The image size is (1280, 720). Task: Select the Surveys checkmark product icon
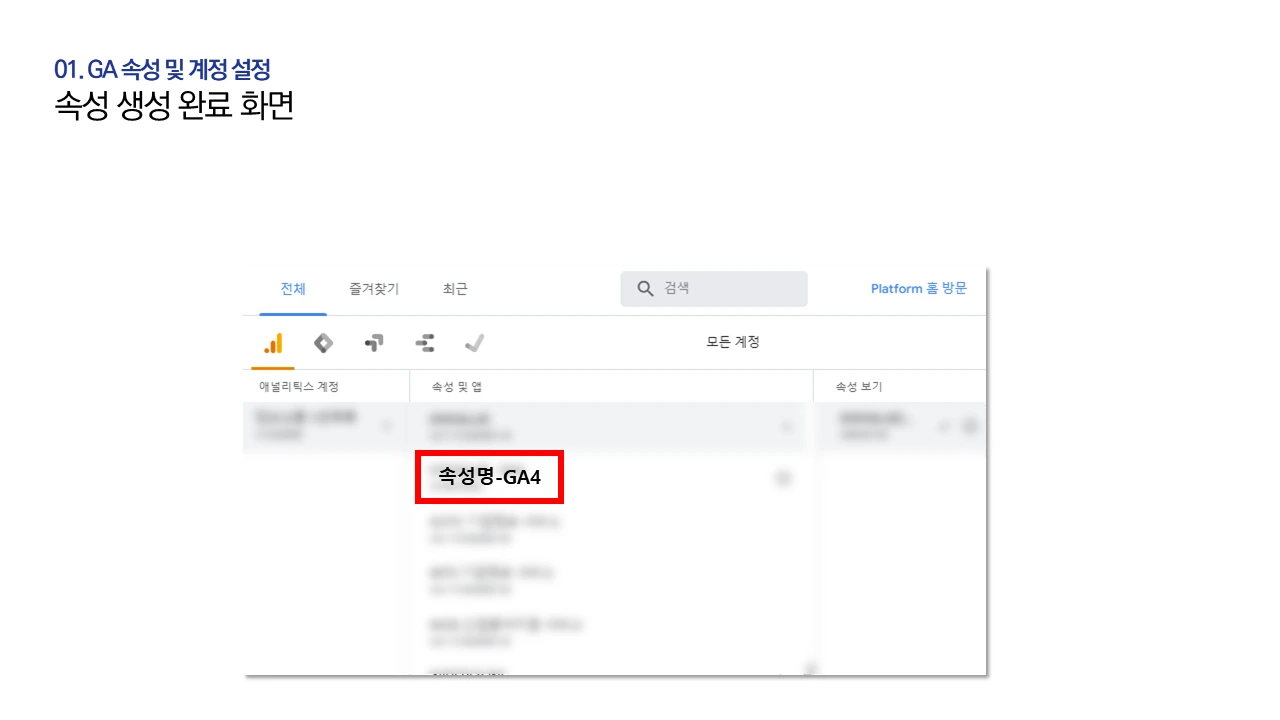[x=475, y=343]
